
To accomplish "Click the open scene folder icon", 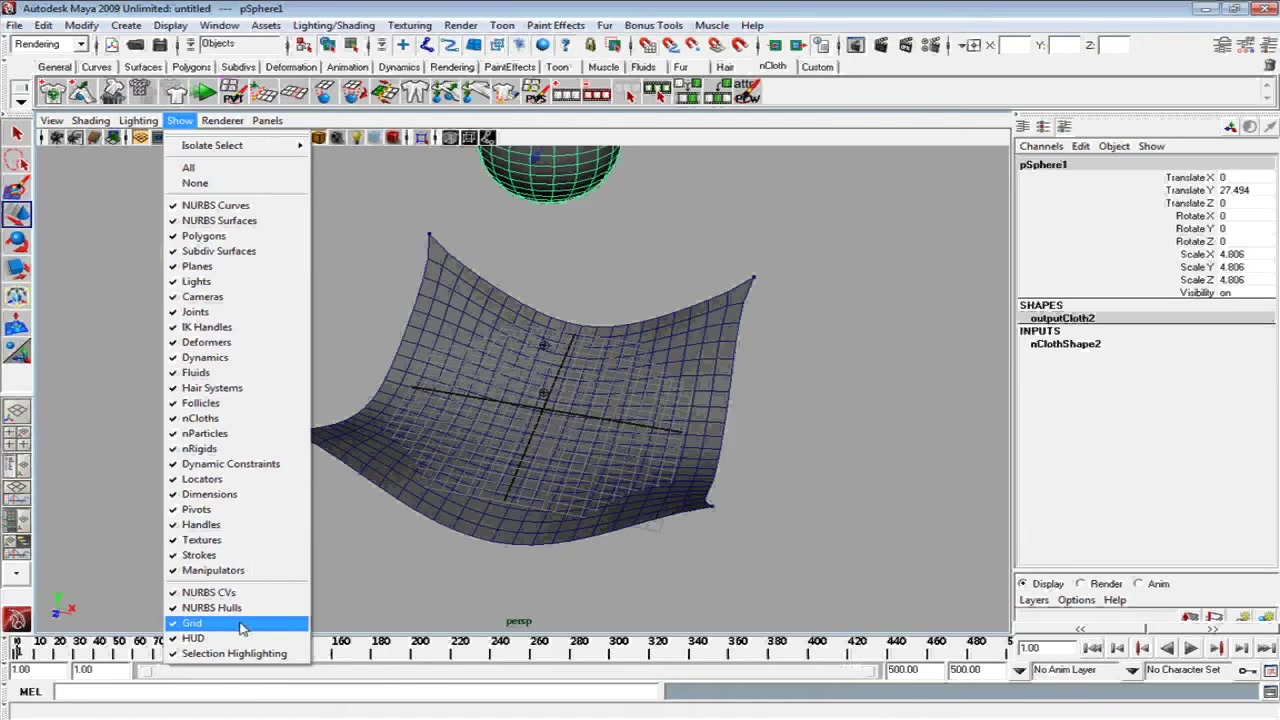I will pos(135,45).
